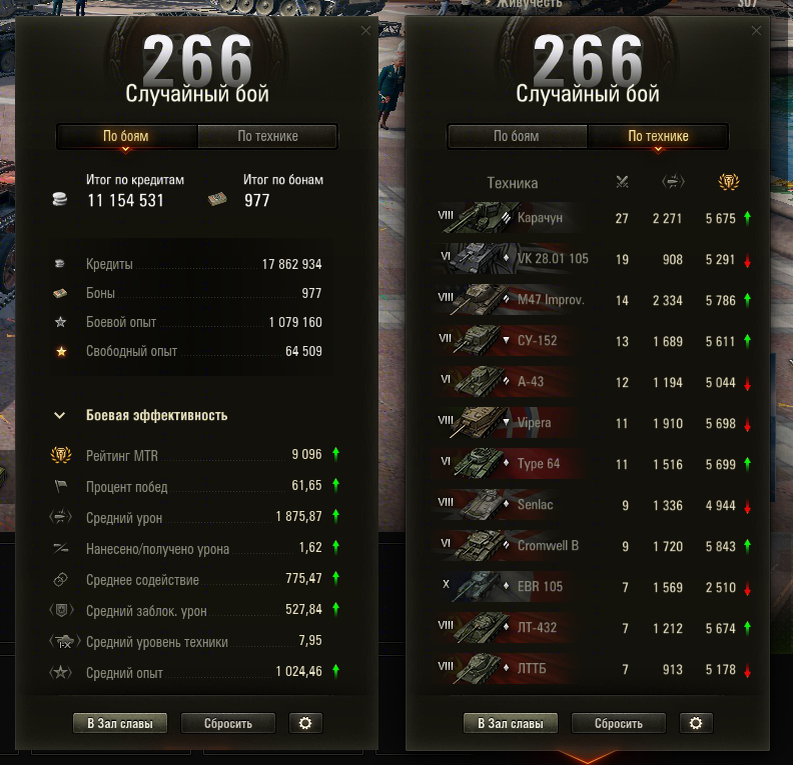Image resolution: width=793 pixels, height=765 pixels.
Task: Open settings gear in the right panel
Action: click(x=696, y=723)
